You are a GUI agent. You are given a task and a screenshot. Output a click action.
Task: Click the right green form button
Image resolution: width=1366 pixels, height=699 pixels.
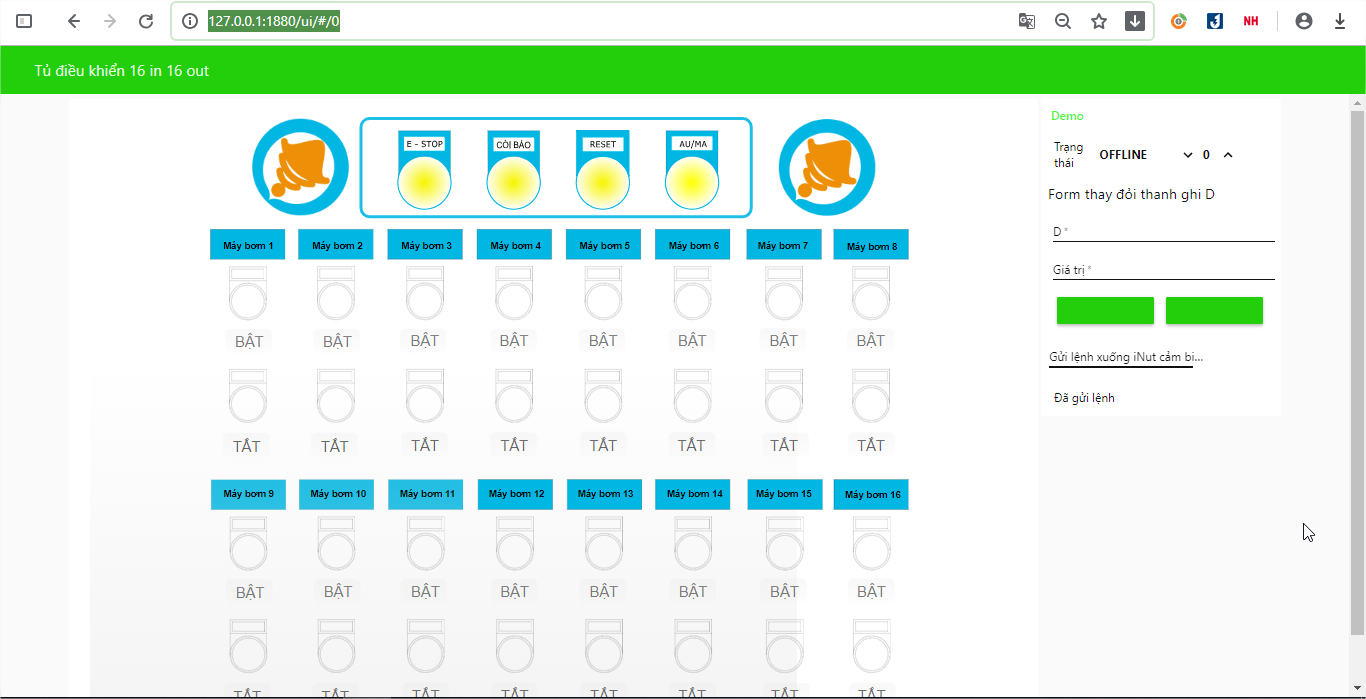point(1214,310)
